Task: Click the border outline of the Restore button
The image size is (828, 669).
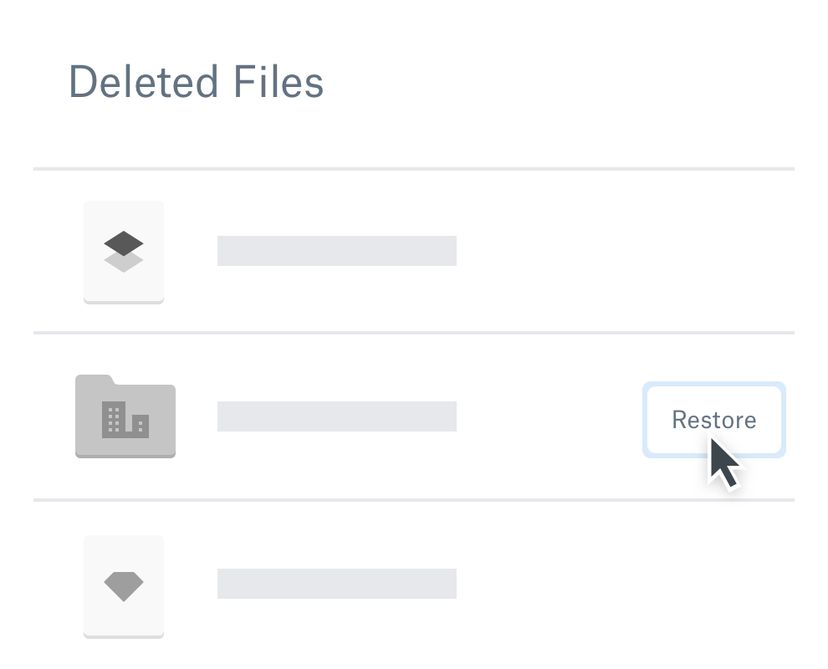Action: pos(644,420)
